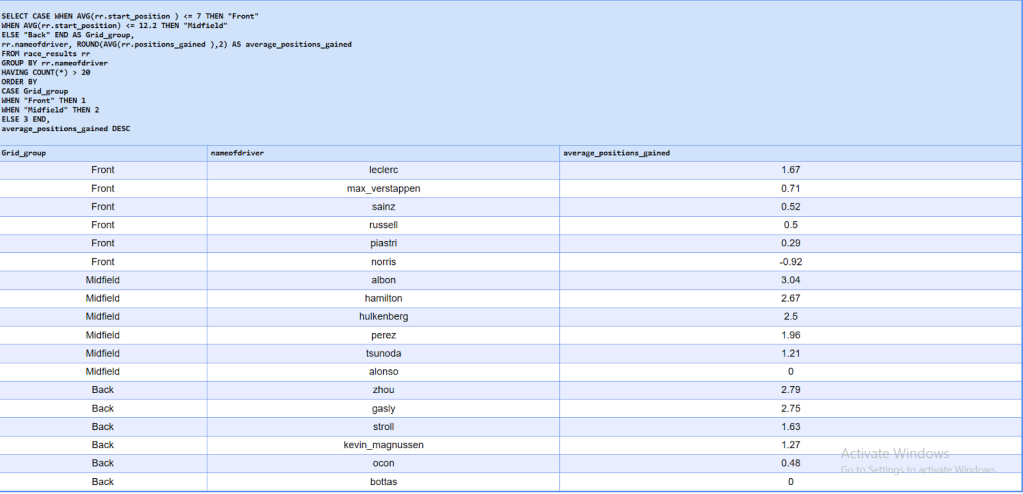Select the max_verstappen driver cell

click(384, 188)
